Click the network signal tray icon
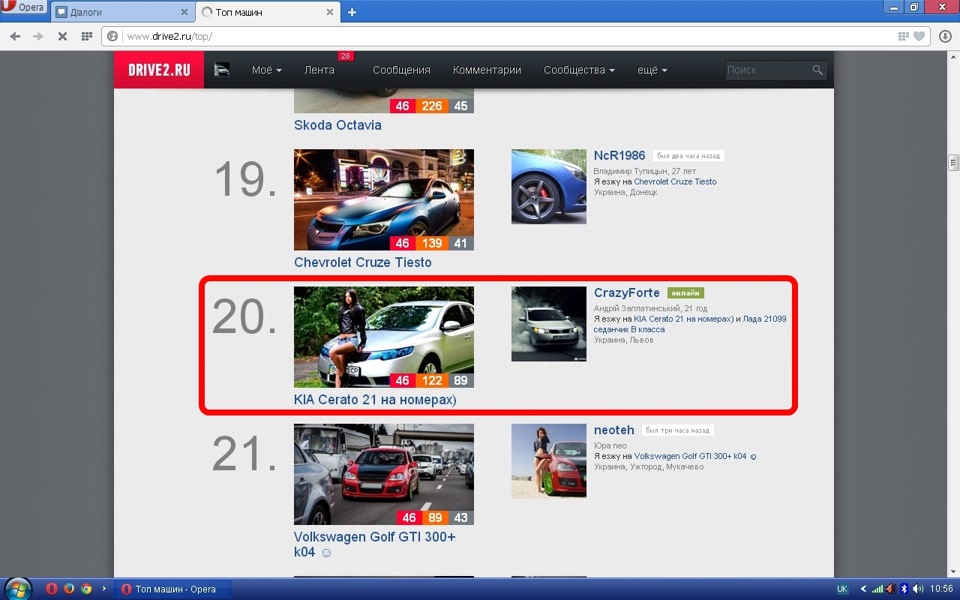 tap(877, 589)
